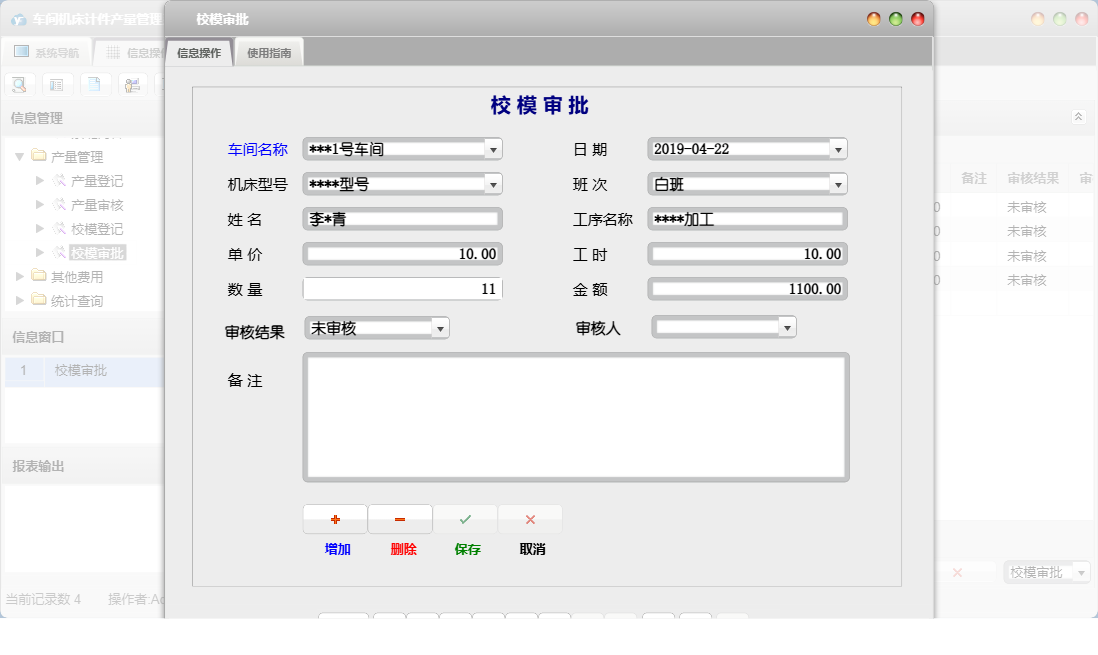The width and height of the screenshot is (1098, 655).
Task: Open the 日期 date dropdown for 2019-04-22
Action: pos(838,148)
